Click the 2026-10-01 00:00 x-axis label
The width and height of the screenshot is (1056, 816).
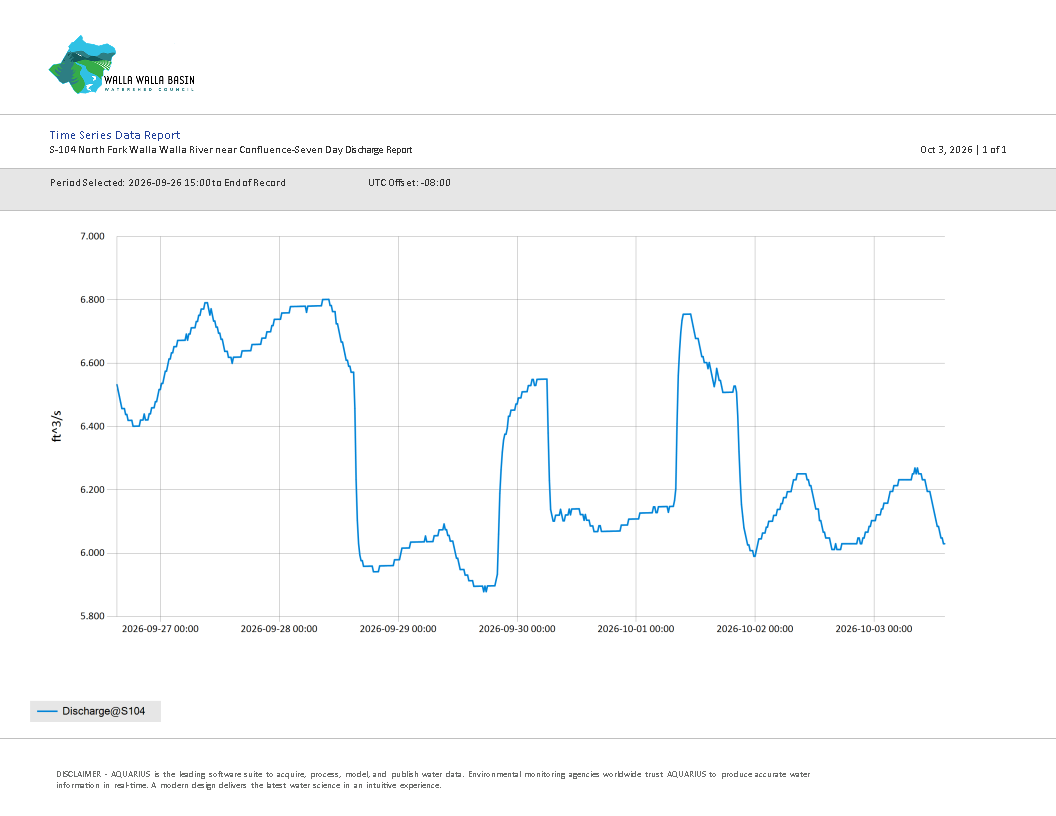pos(636,629)
